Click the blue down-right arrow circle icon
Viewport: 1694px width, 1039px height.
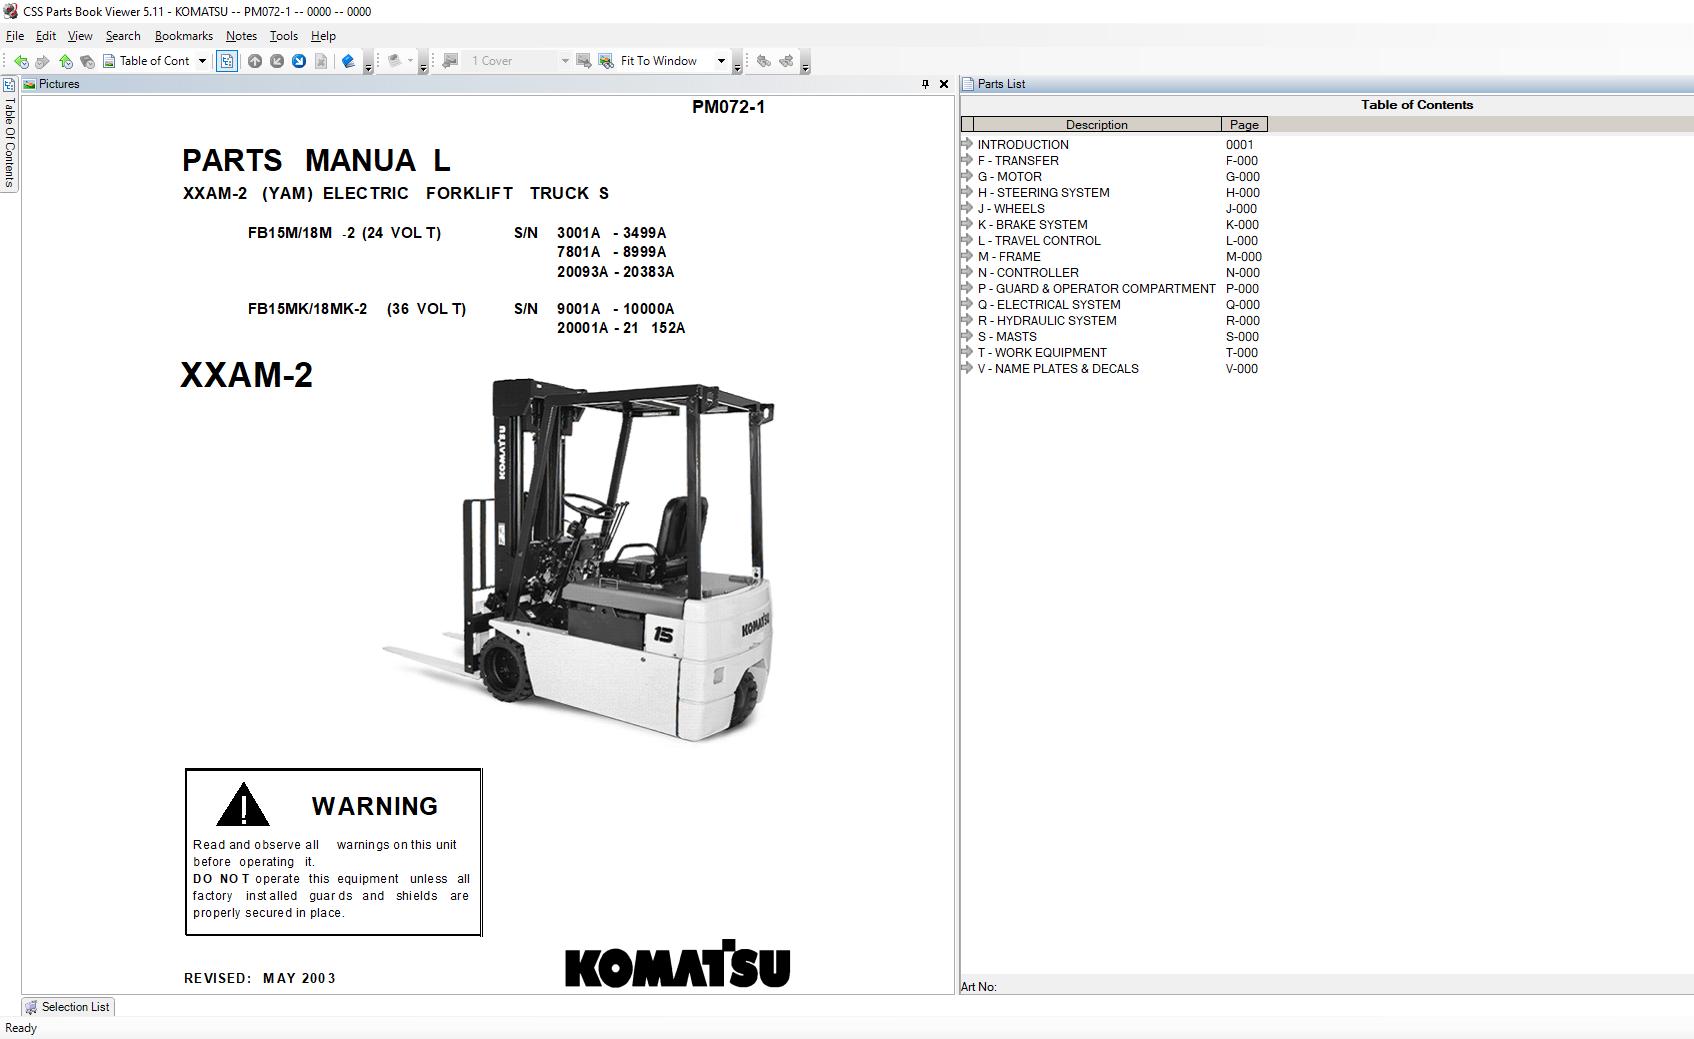(299, 61)
